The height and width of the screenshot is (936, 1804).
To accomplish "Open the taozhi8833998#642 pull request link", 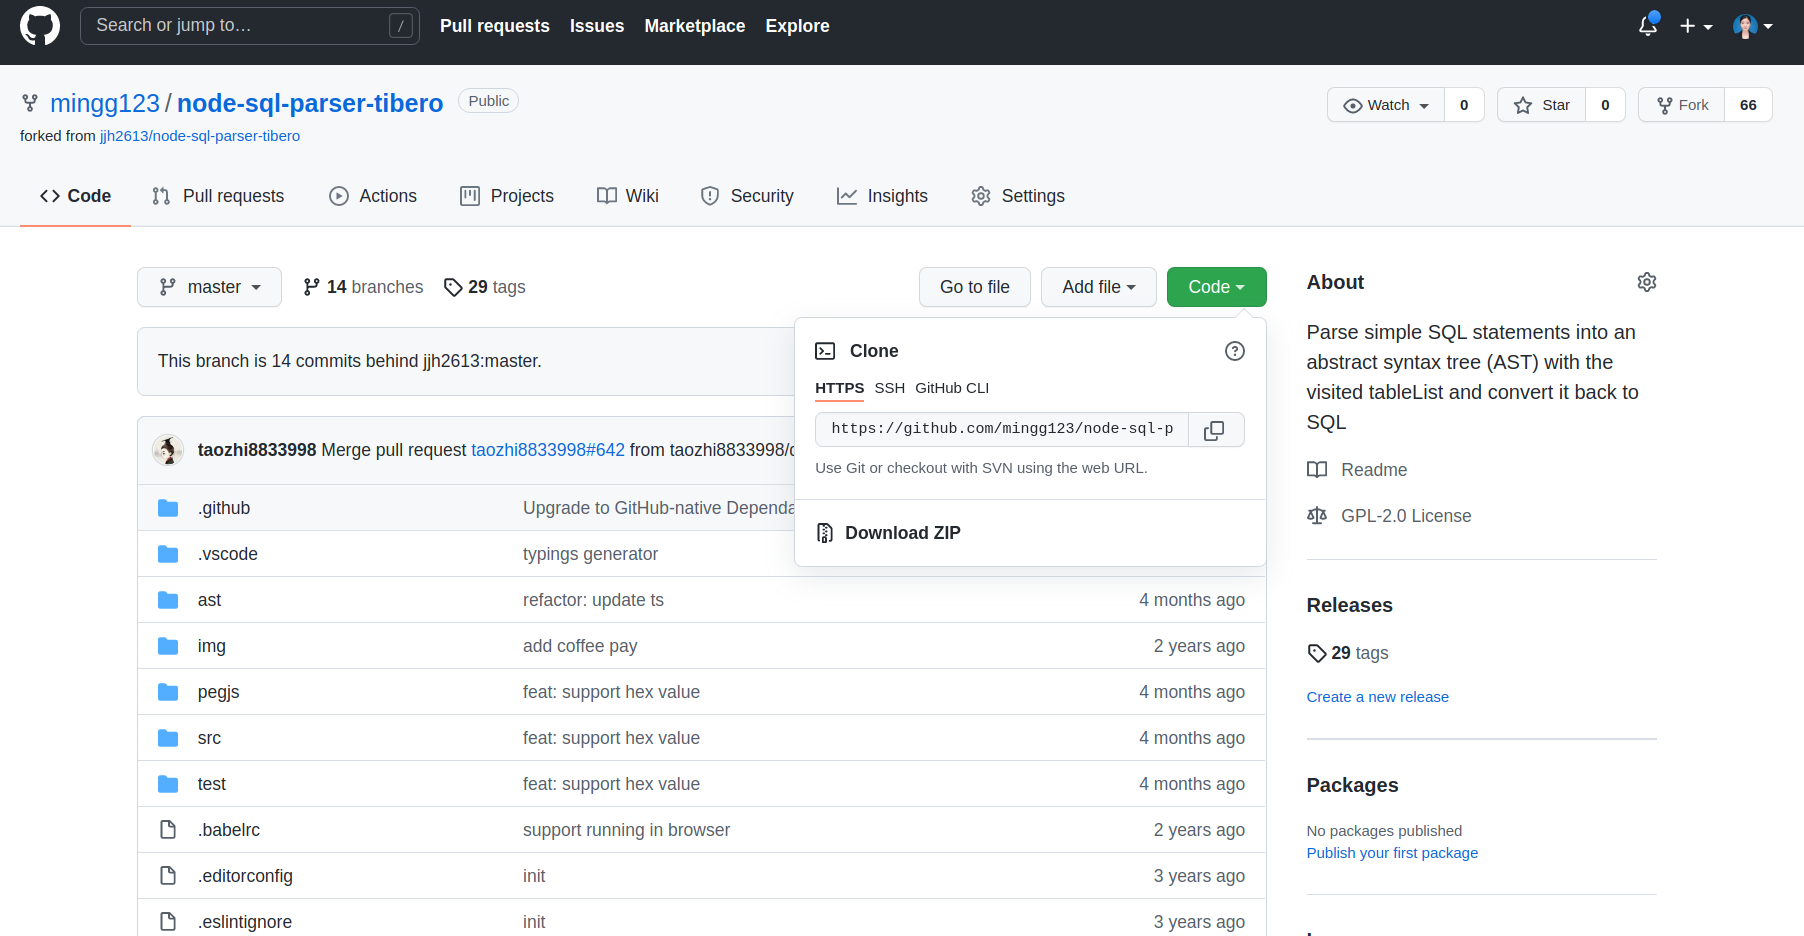I will 548,450.
